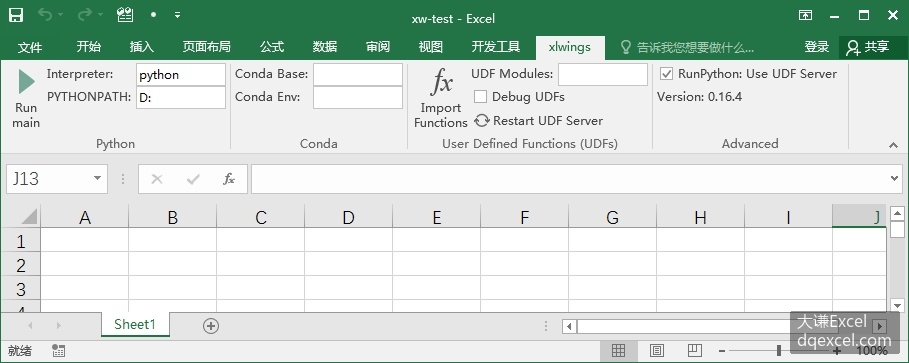Click the horizontal scrollbar left arrow
This screenshot has height=363, width=909.
point(569,326)
